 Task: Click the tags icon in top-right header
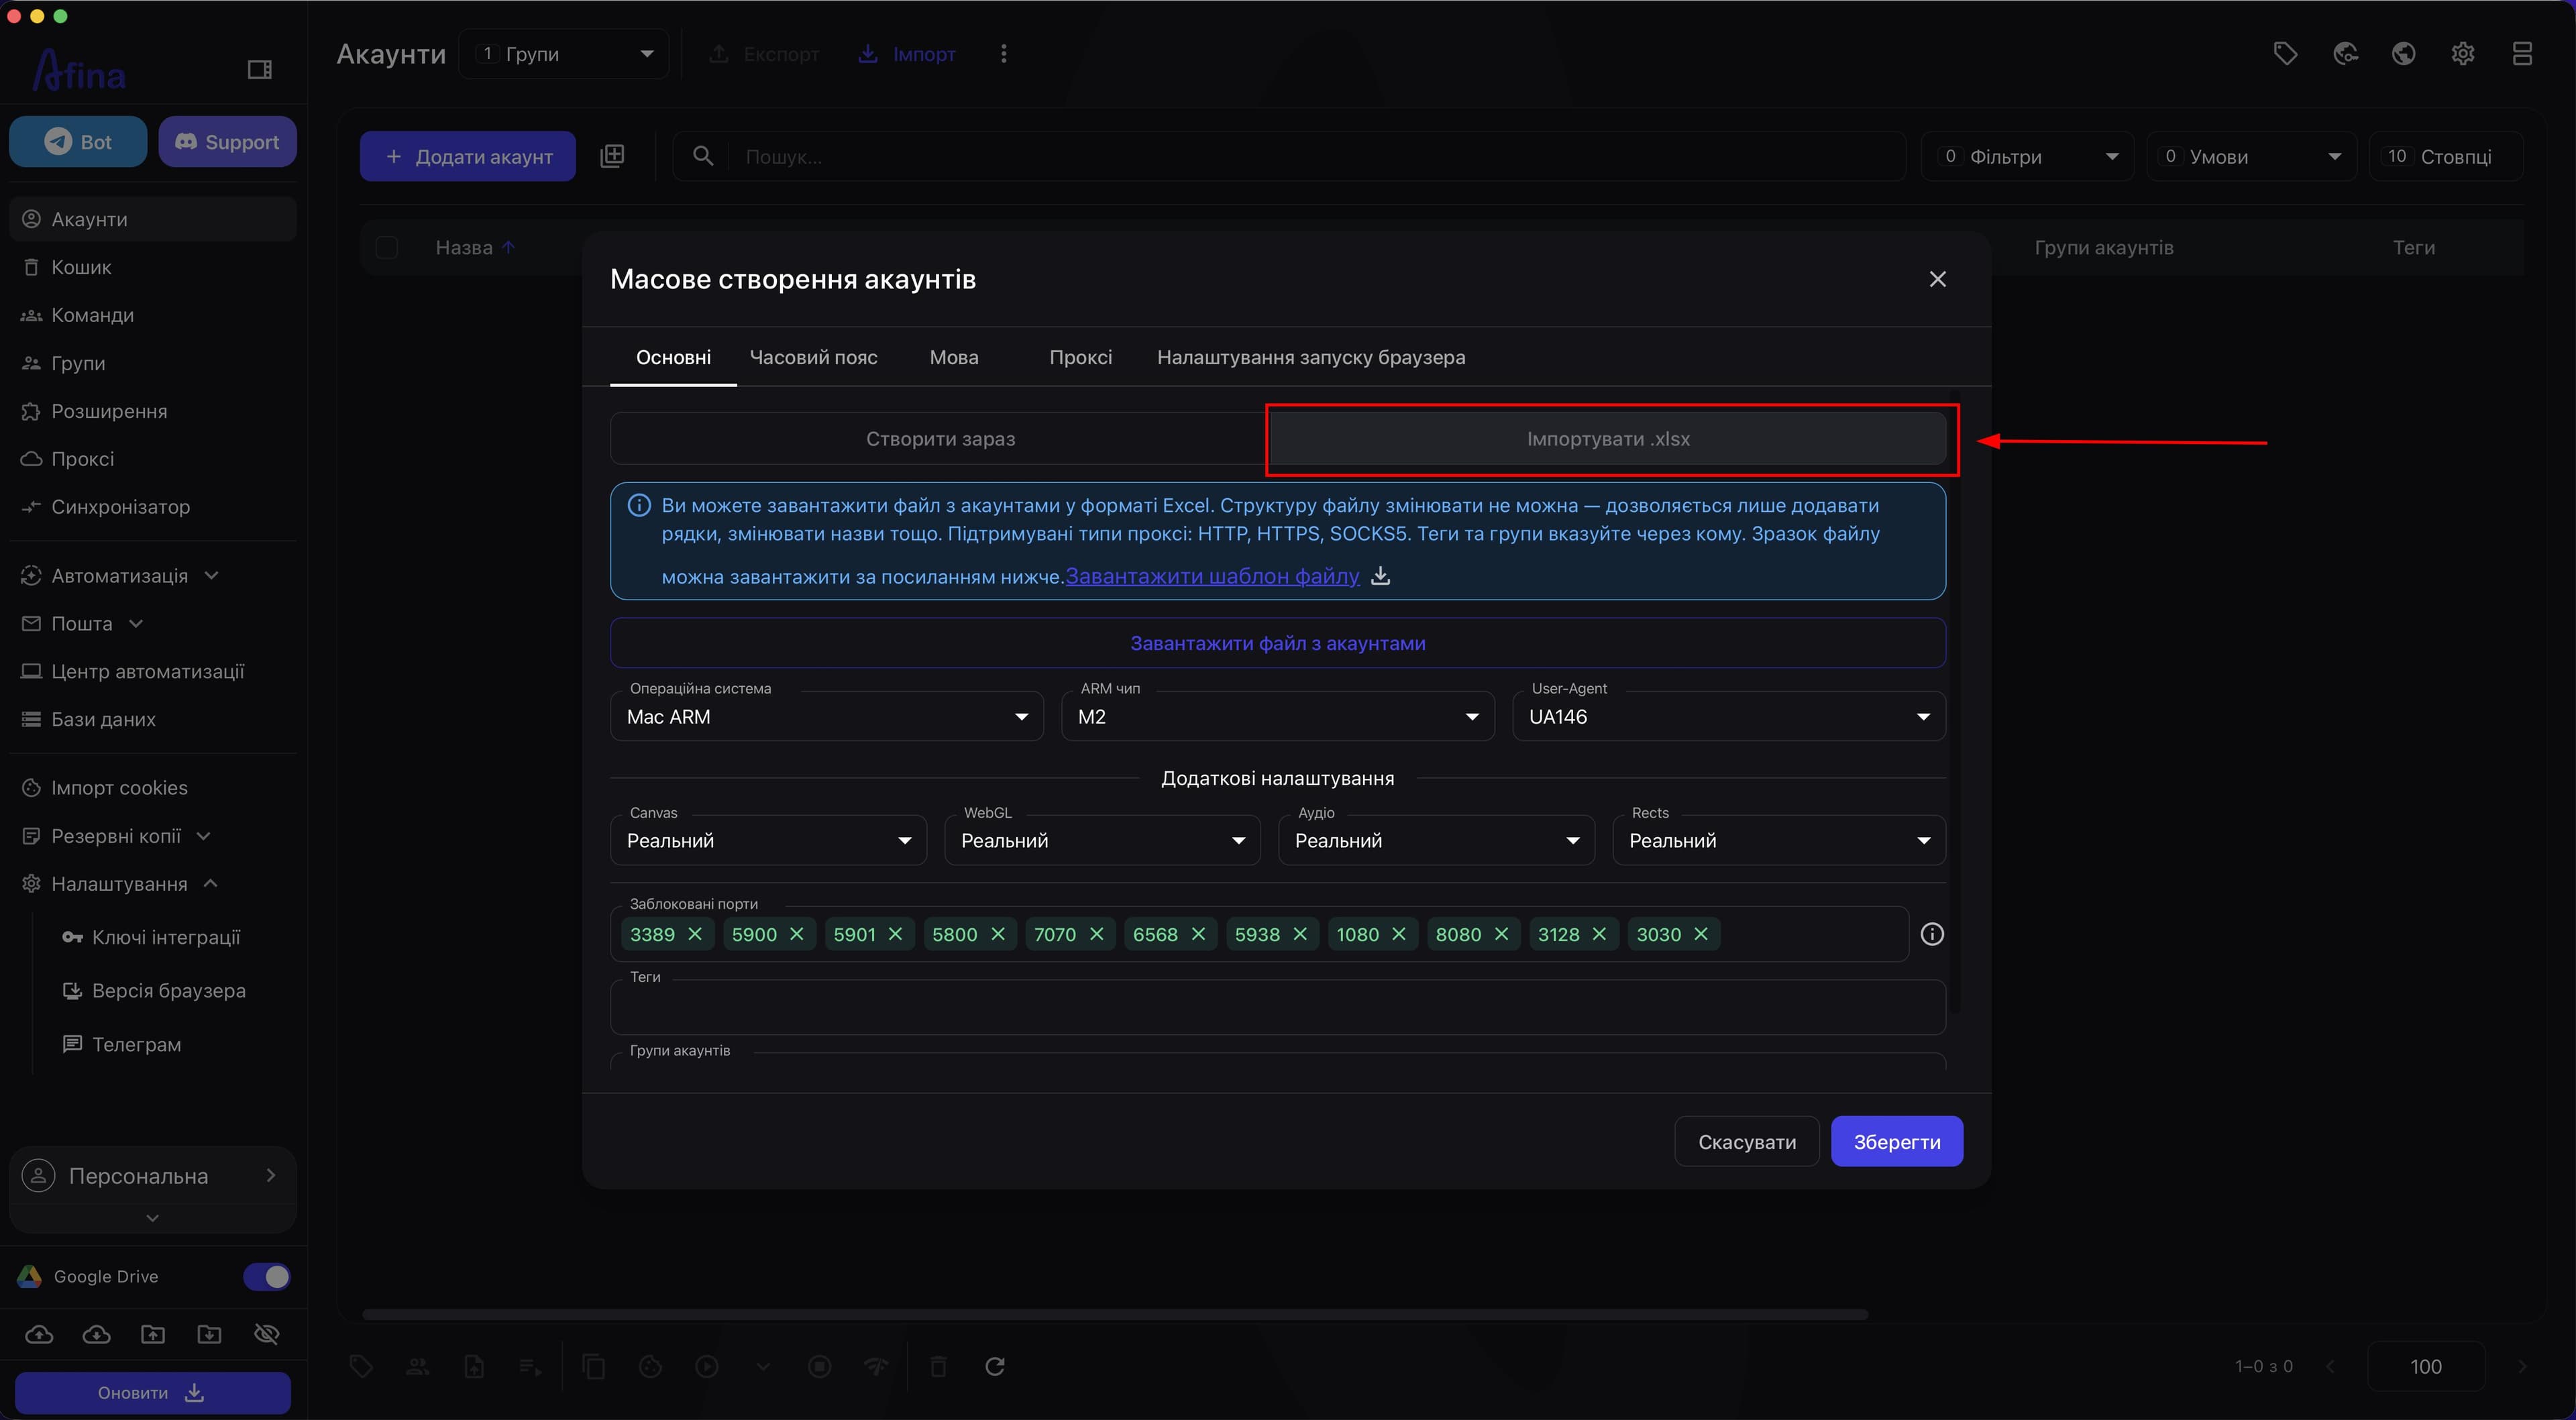2285,54
